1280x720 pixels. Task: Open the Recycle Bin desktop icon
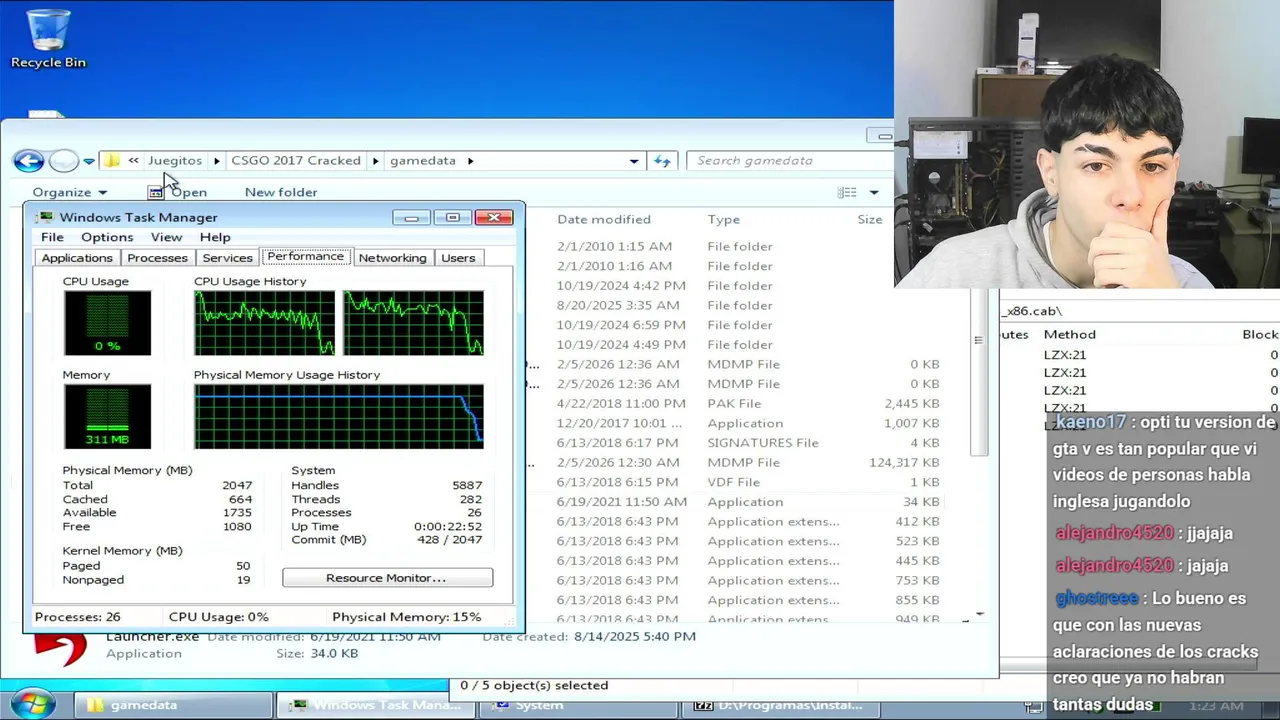pos(48,40)
